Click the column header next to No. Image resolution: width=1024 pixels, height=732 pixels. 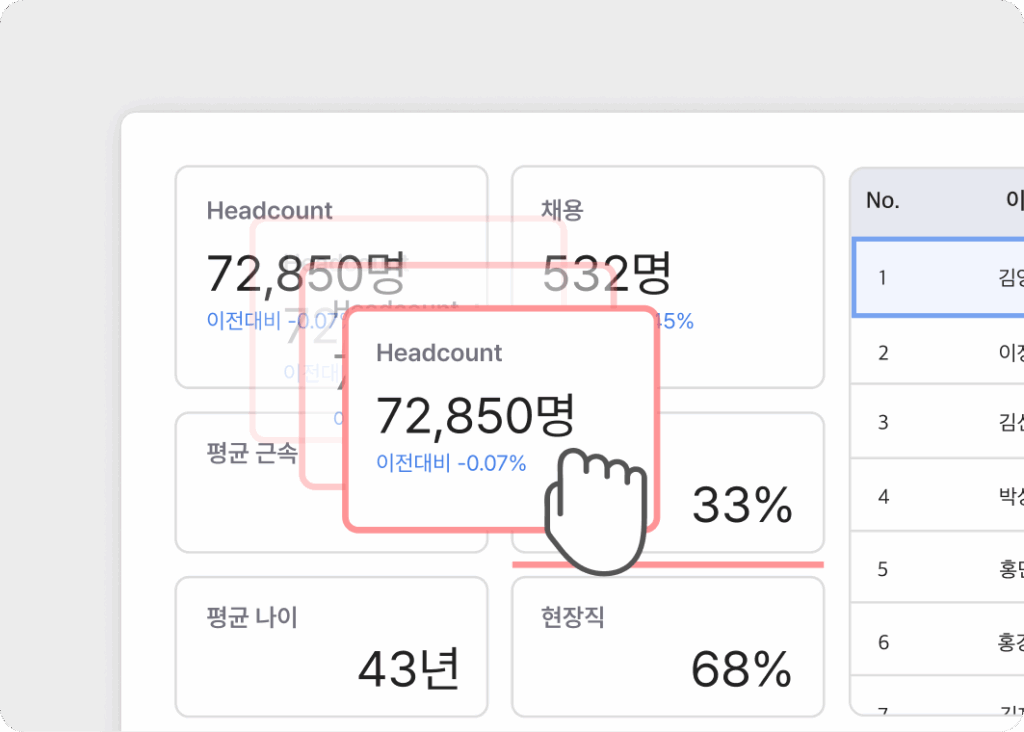point(1012,201)
